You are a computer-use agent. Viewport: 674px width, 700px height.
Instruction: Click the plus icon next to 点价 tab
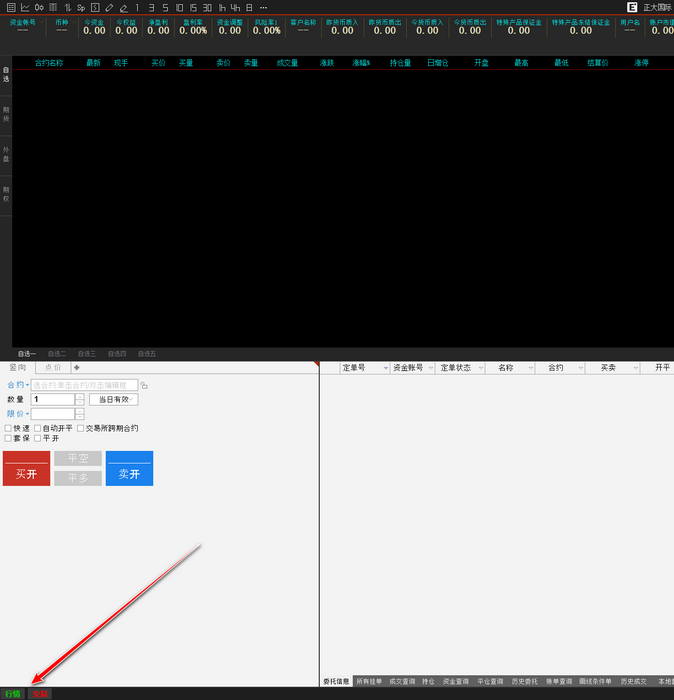(77, 368)
